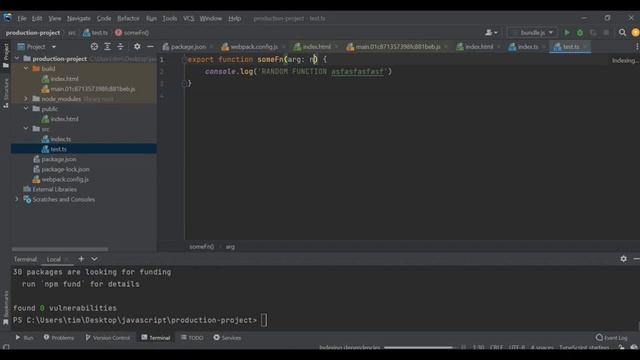Close the test.ts editor tab
Screen dimensions: 640x360
click(x=585, y=47)
